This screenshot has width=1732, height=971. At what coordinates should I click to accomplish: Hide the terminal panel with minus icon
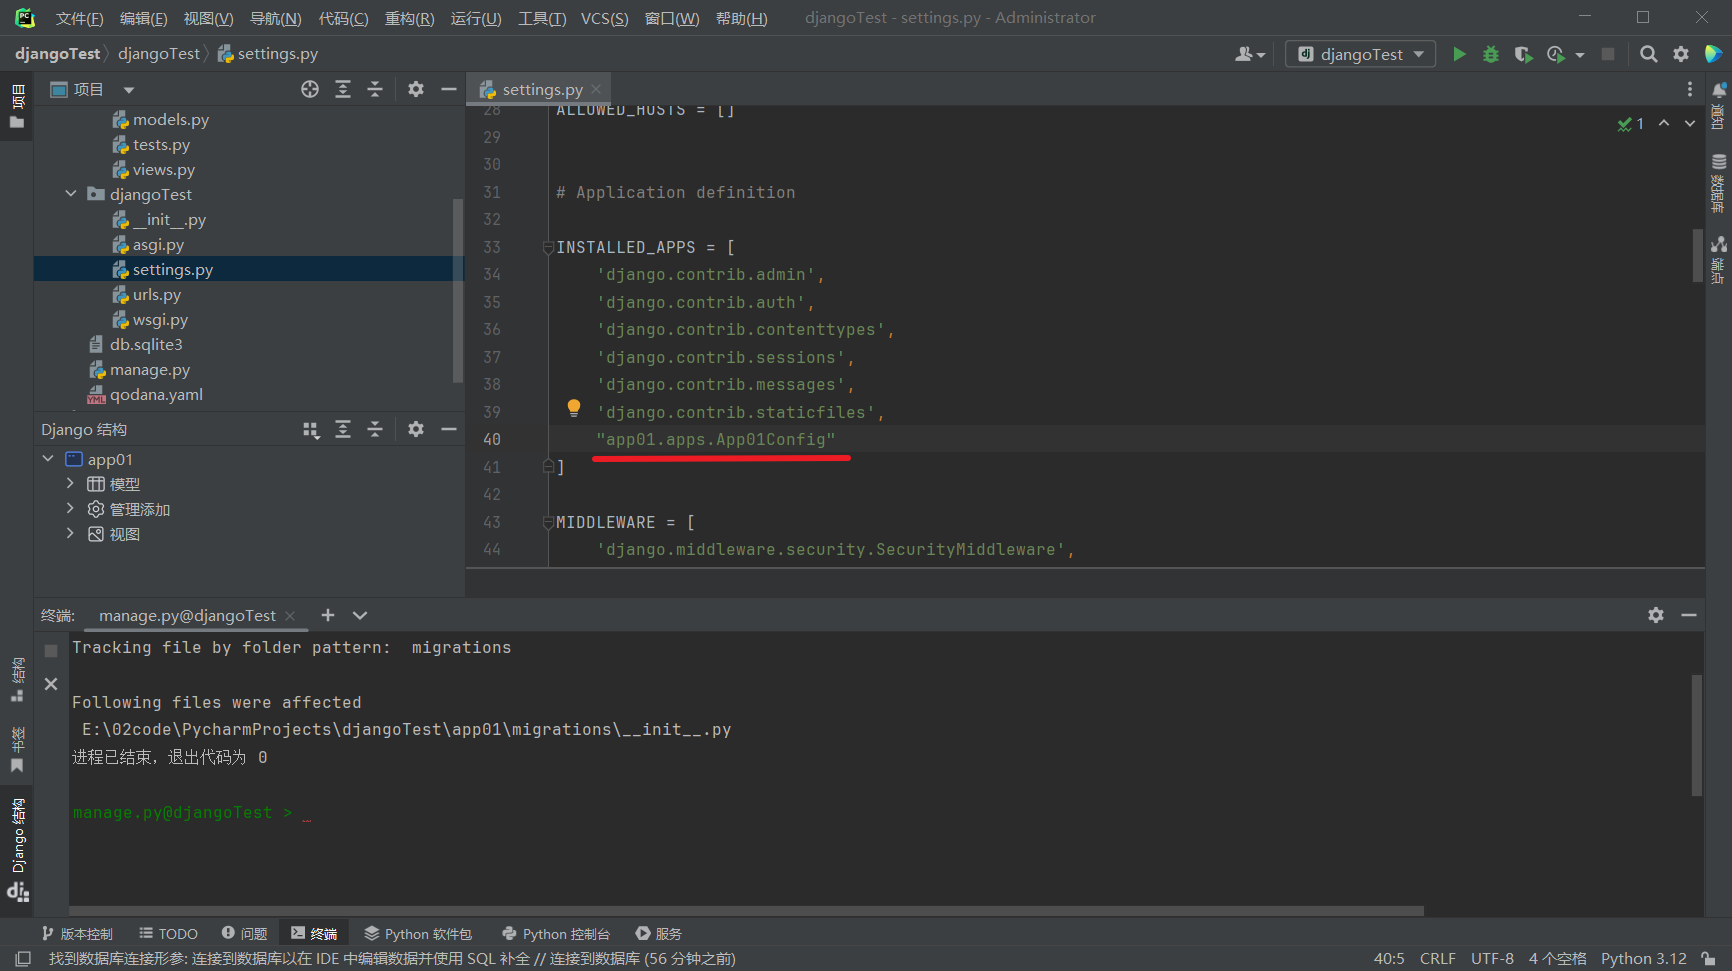pos(1689,615)
